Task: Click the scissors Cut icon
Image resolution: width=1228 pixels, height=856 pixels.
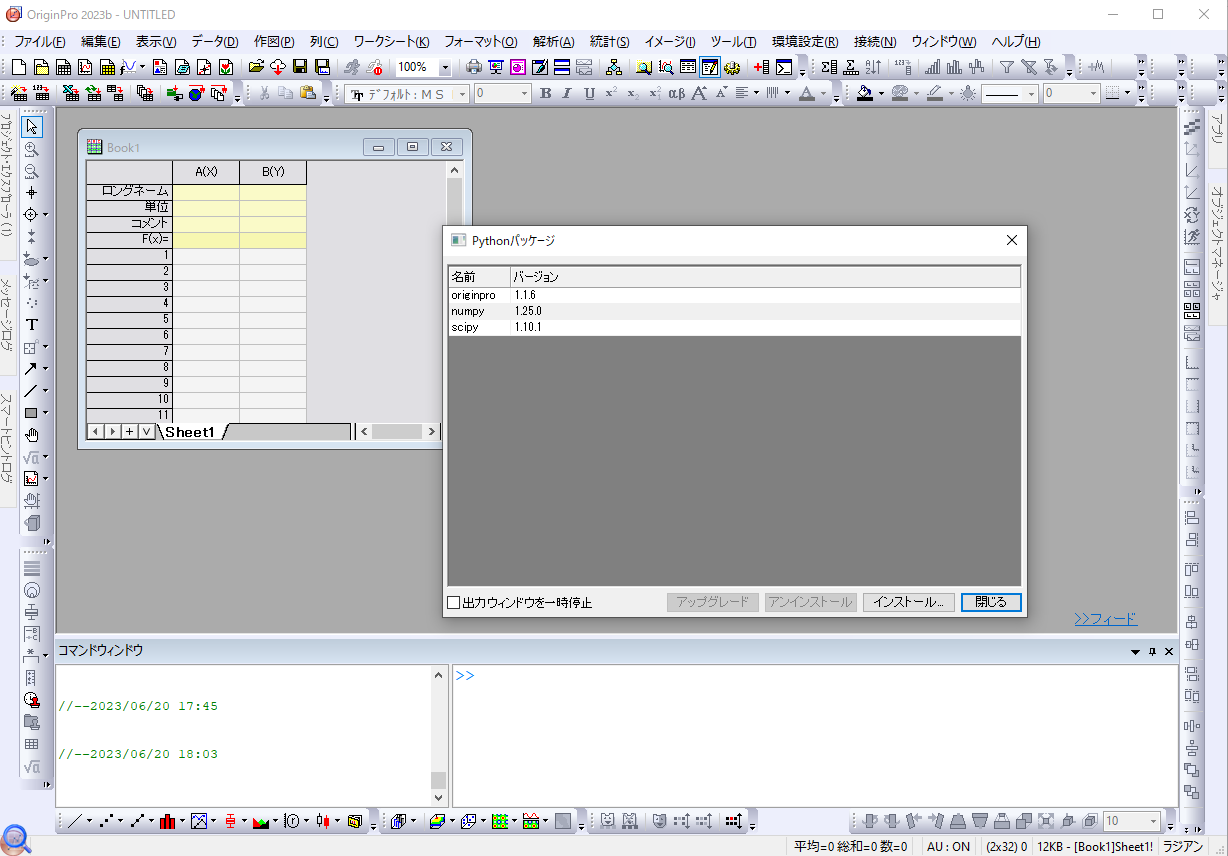Action: [x=264, y=93]
